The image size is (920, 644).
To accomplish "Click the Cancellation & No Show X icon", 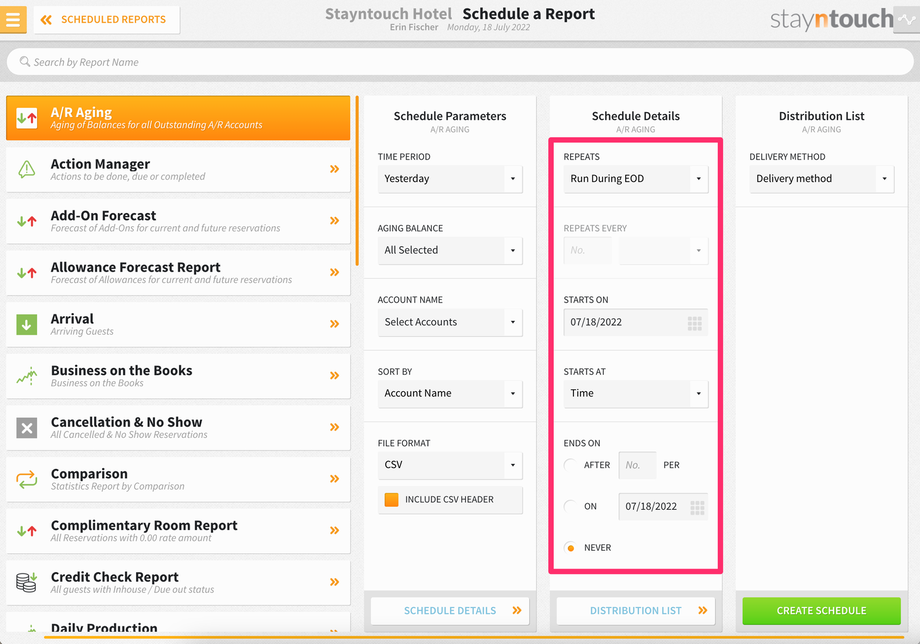I will point(27,428).
